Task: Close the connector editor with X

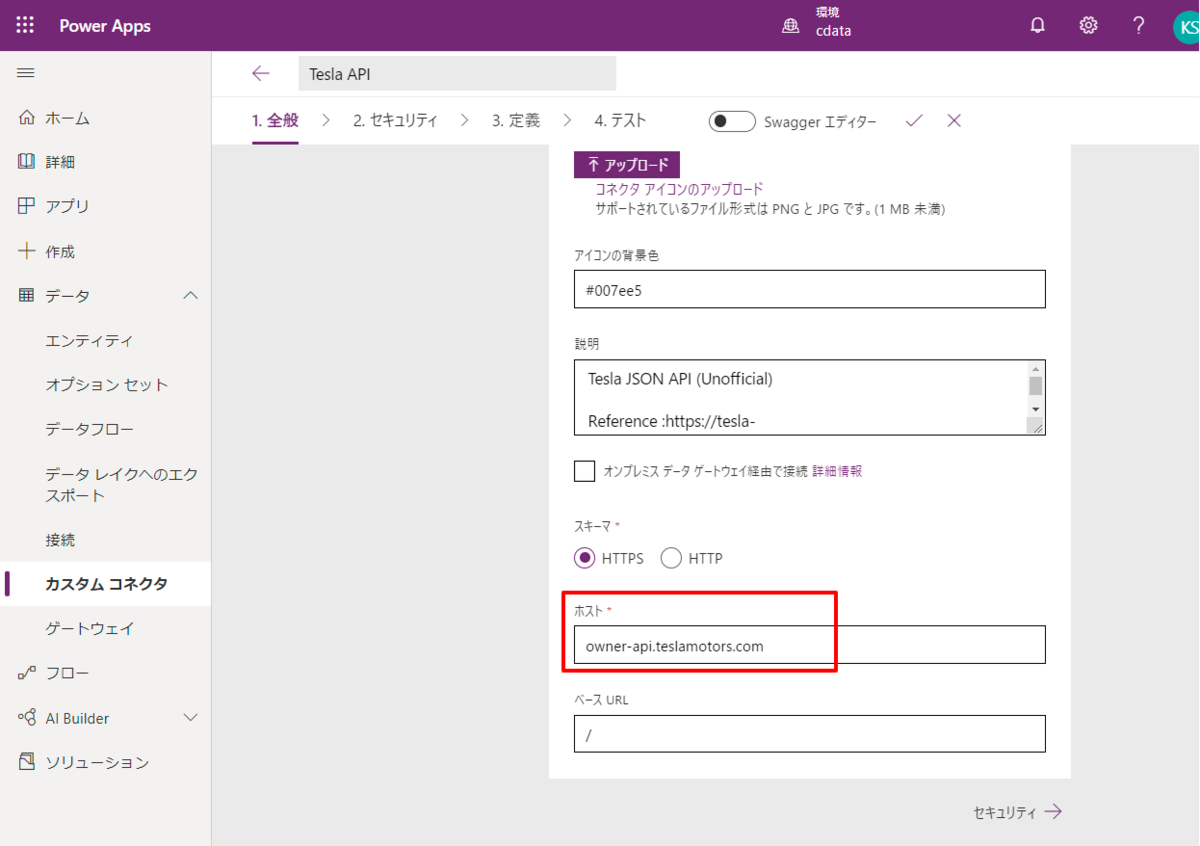Action: [954, 121]
